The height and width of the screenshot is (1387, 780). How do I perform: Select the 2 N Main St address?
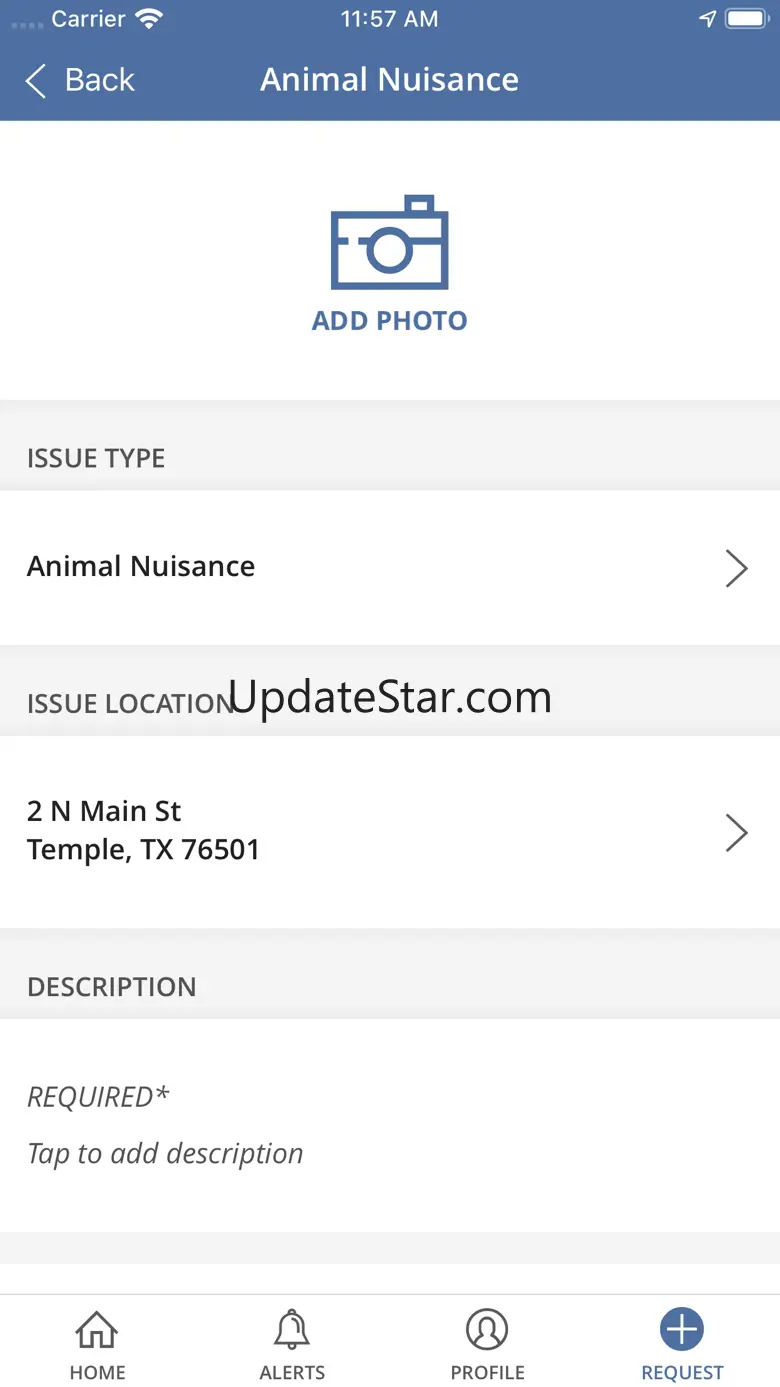143,830
